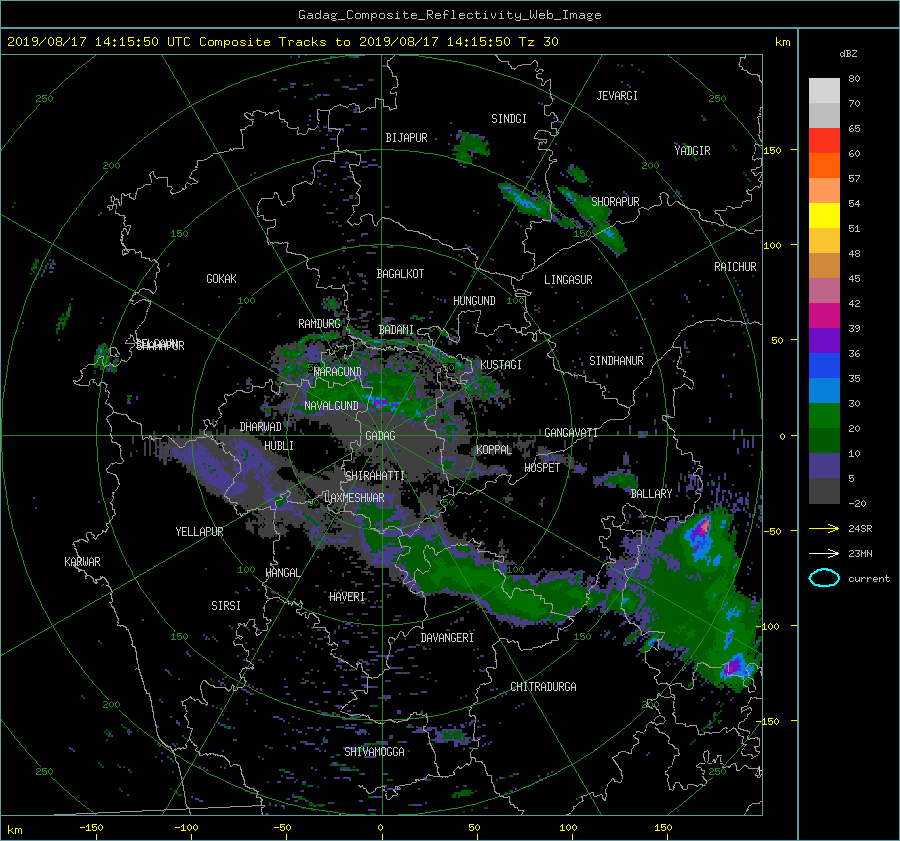Click the RAICHUR label
The height and width of the screenshot is (841, 900).
[735, 267]
